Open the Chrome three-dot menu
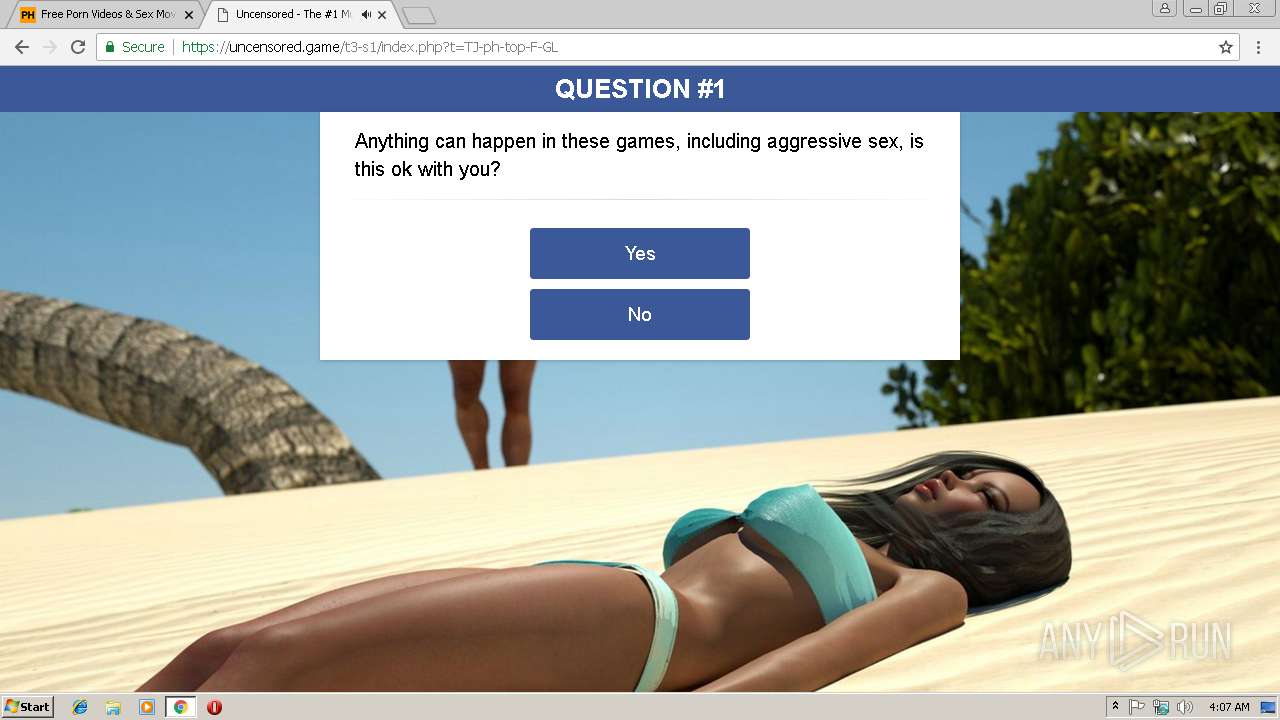Image resolution: width=1280 pixels, height=720 pixels. pyautogui.click(x=1259, y=47)
